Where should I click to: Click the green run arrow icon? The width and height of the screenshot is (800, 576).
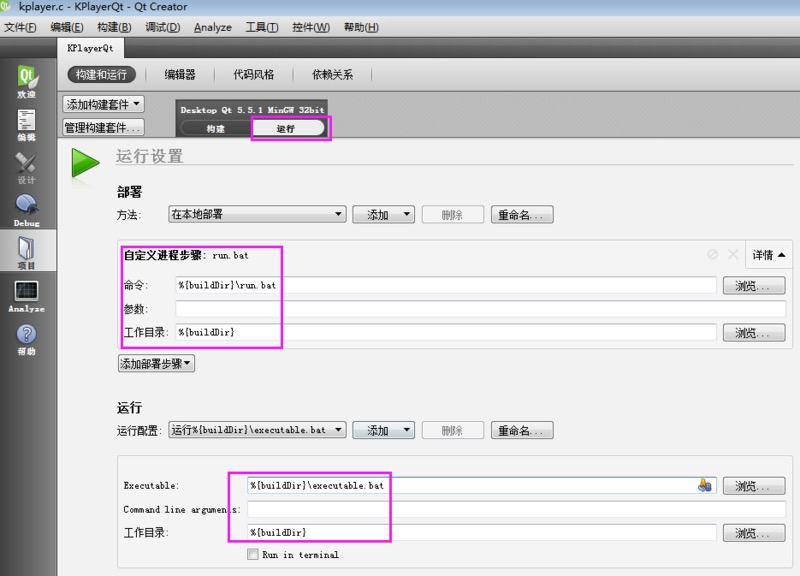85,163
